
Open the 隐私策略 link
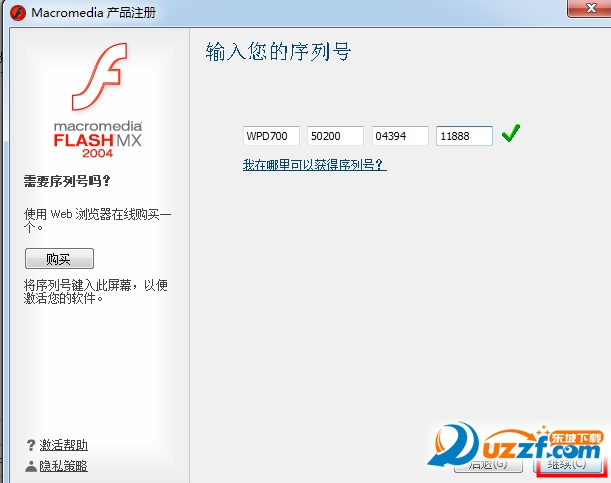(64, 466)
